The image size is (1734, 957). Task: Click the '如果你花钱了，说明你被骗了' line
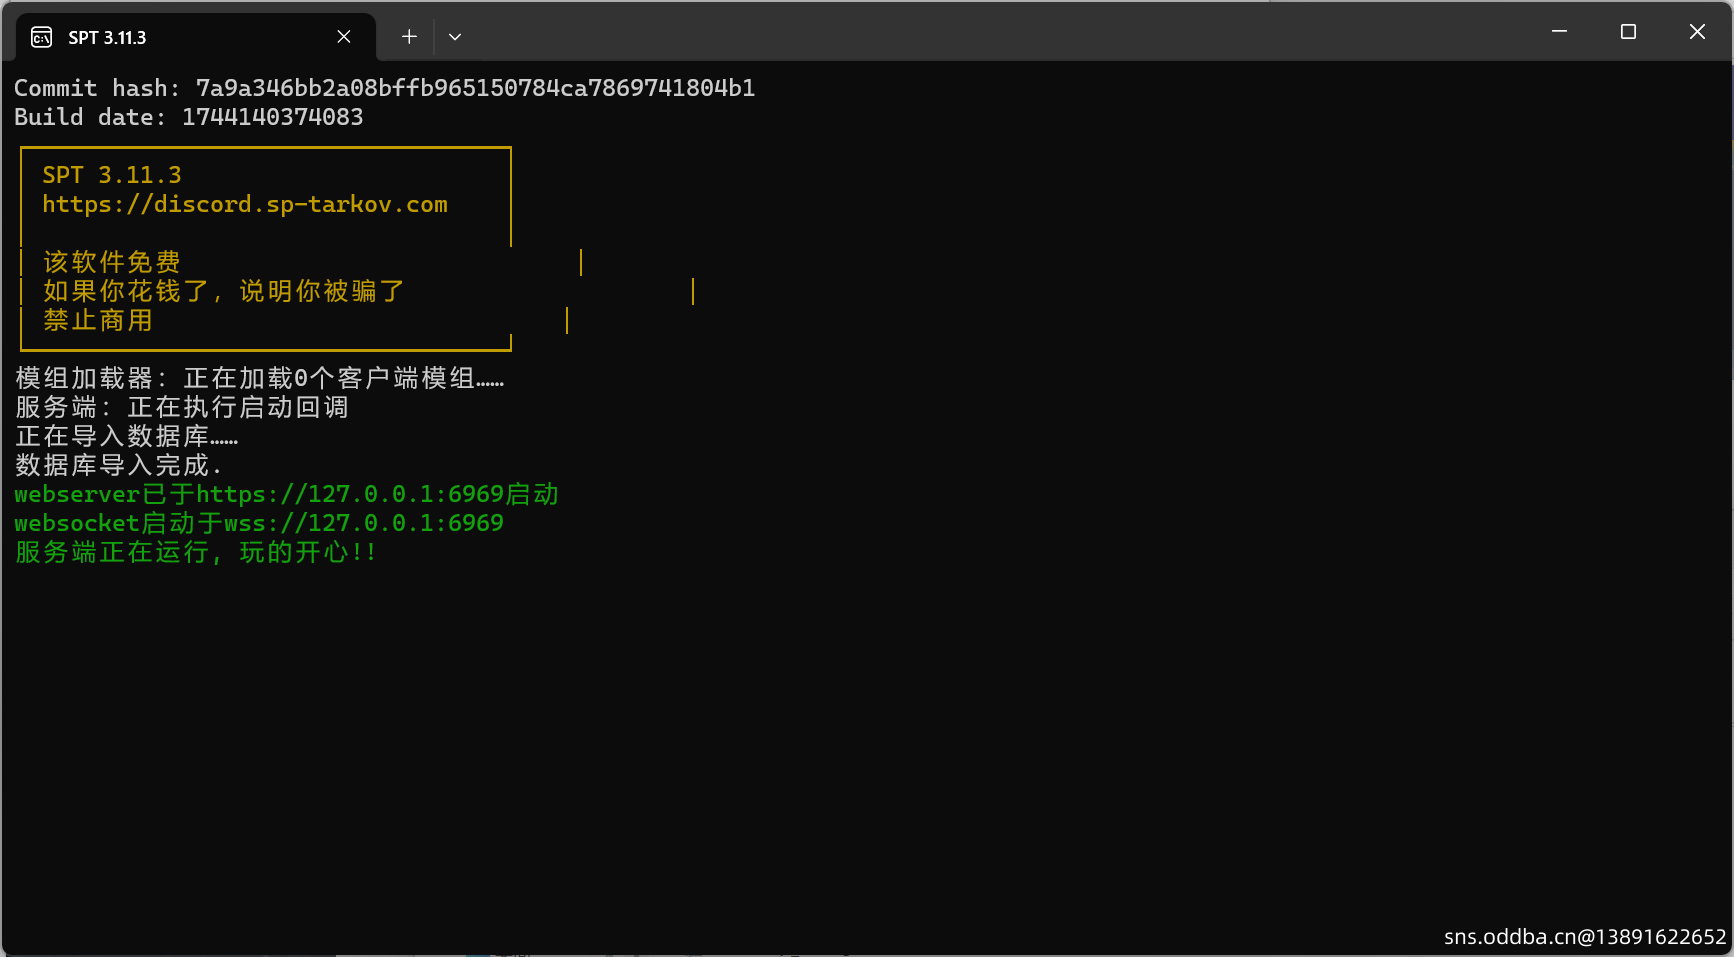pos(224,291)
